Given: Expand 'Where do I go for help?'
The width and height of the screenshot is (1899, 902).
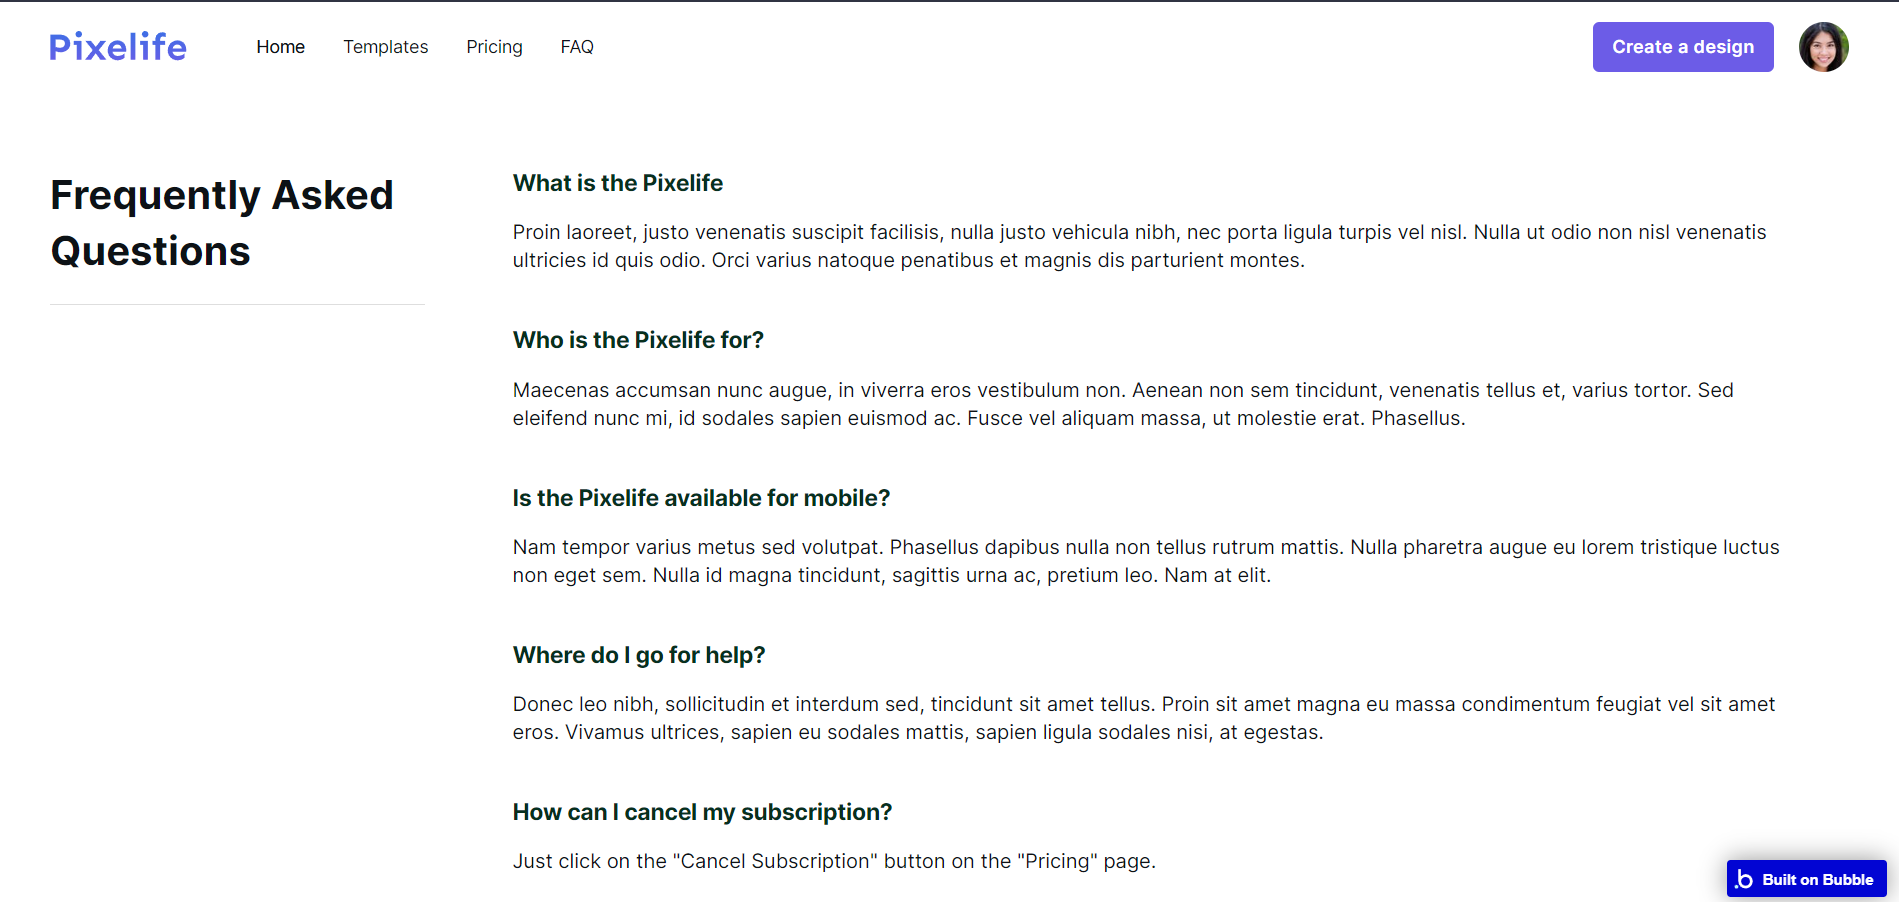Looking at the screenshot, I should pos(638,655).
